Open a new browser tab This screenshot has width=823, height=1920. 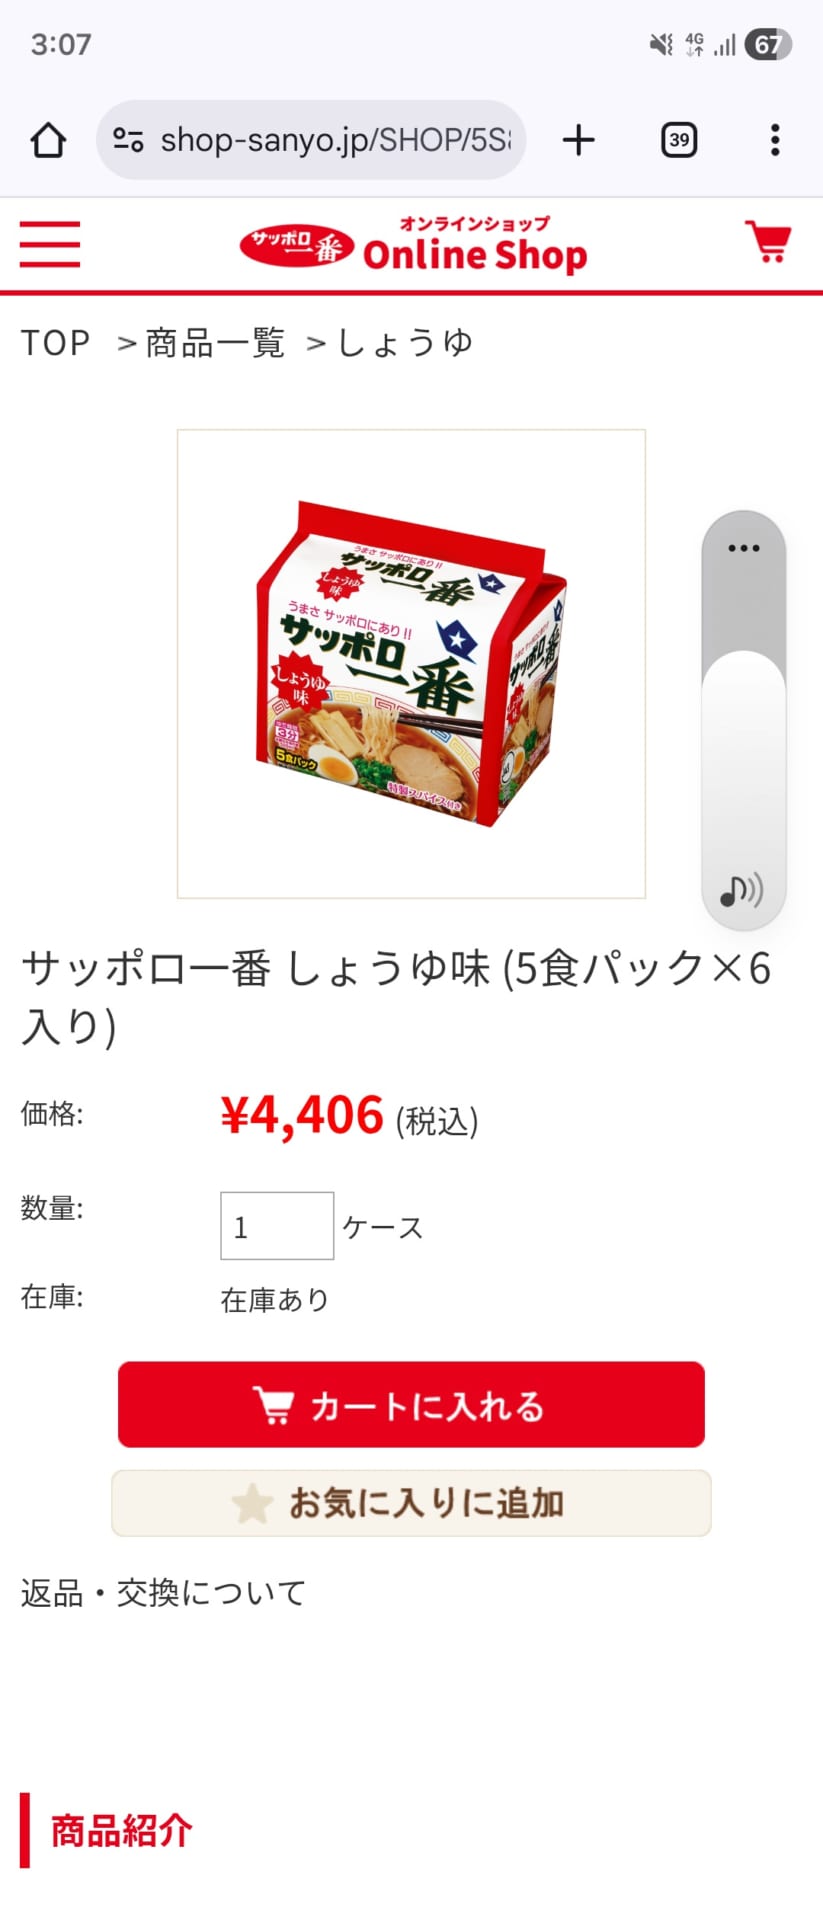578,140
